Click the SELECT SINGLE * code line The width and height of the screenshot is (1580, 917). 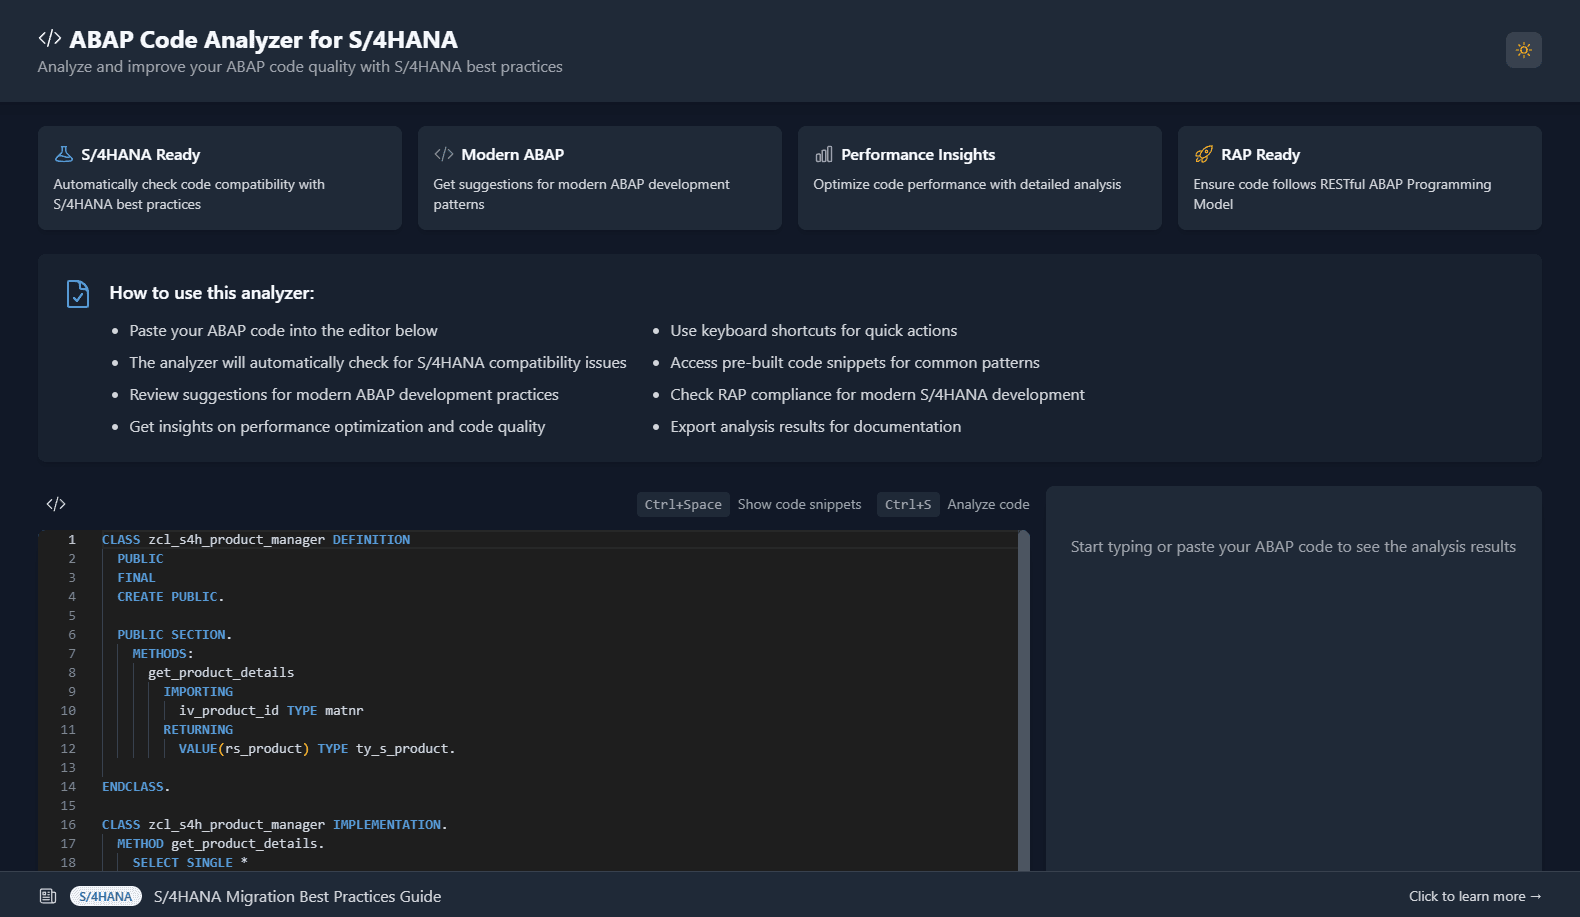(190, 862)
